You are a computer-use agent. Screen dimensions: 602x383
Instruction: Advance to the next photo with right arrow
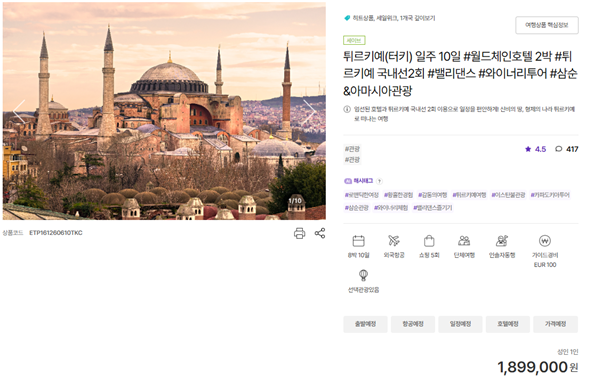tap(309, 111)
